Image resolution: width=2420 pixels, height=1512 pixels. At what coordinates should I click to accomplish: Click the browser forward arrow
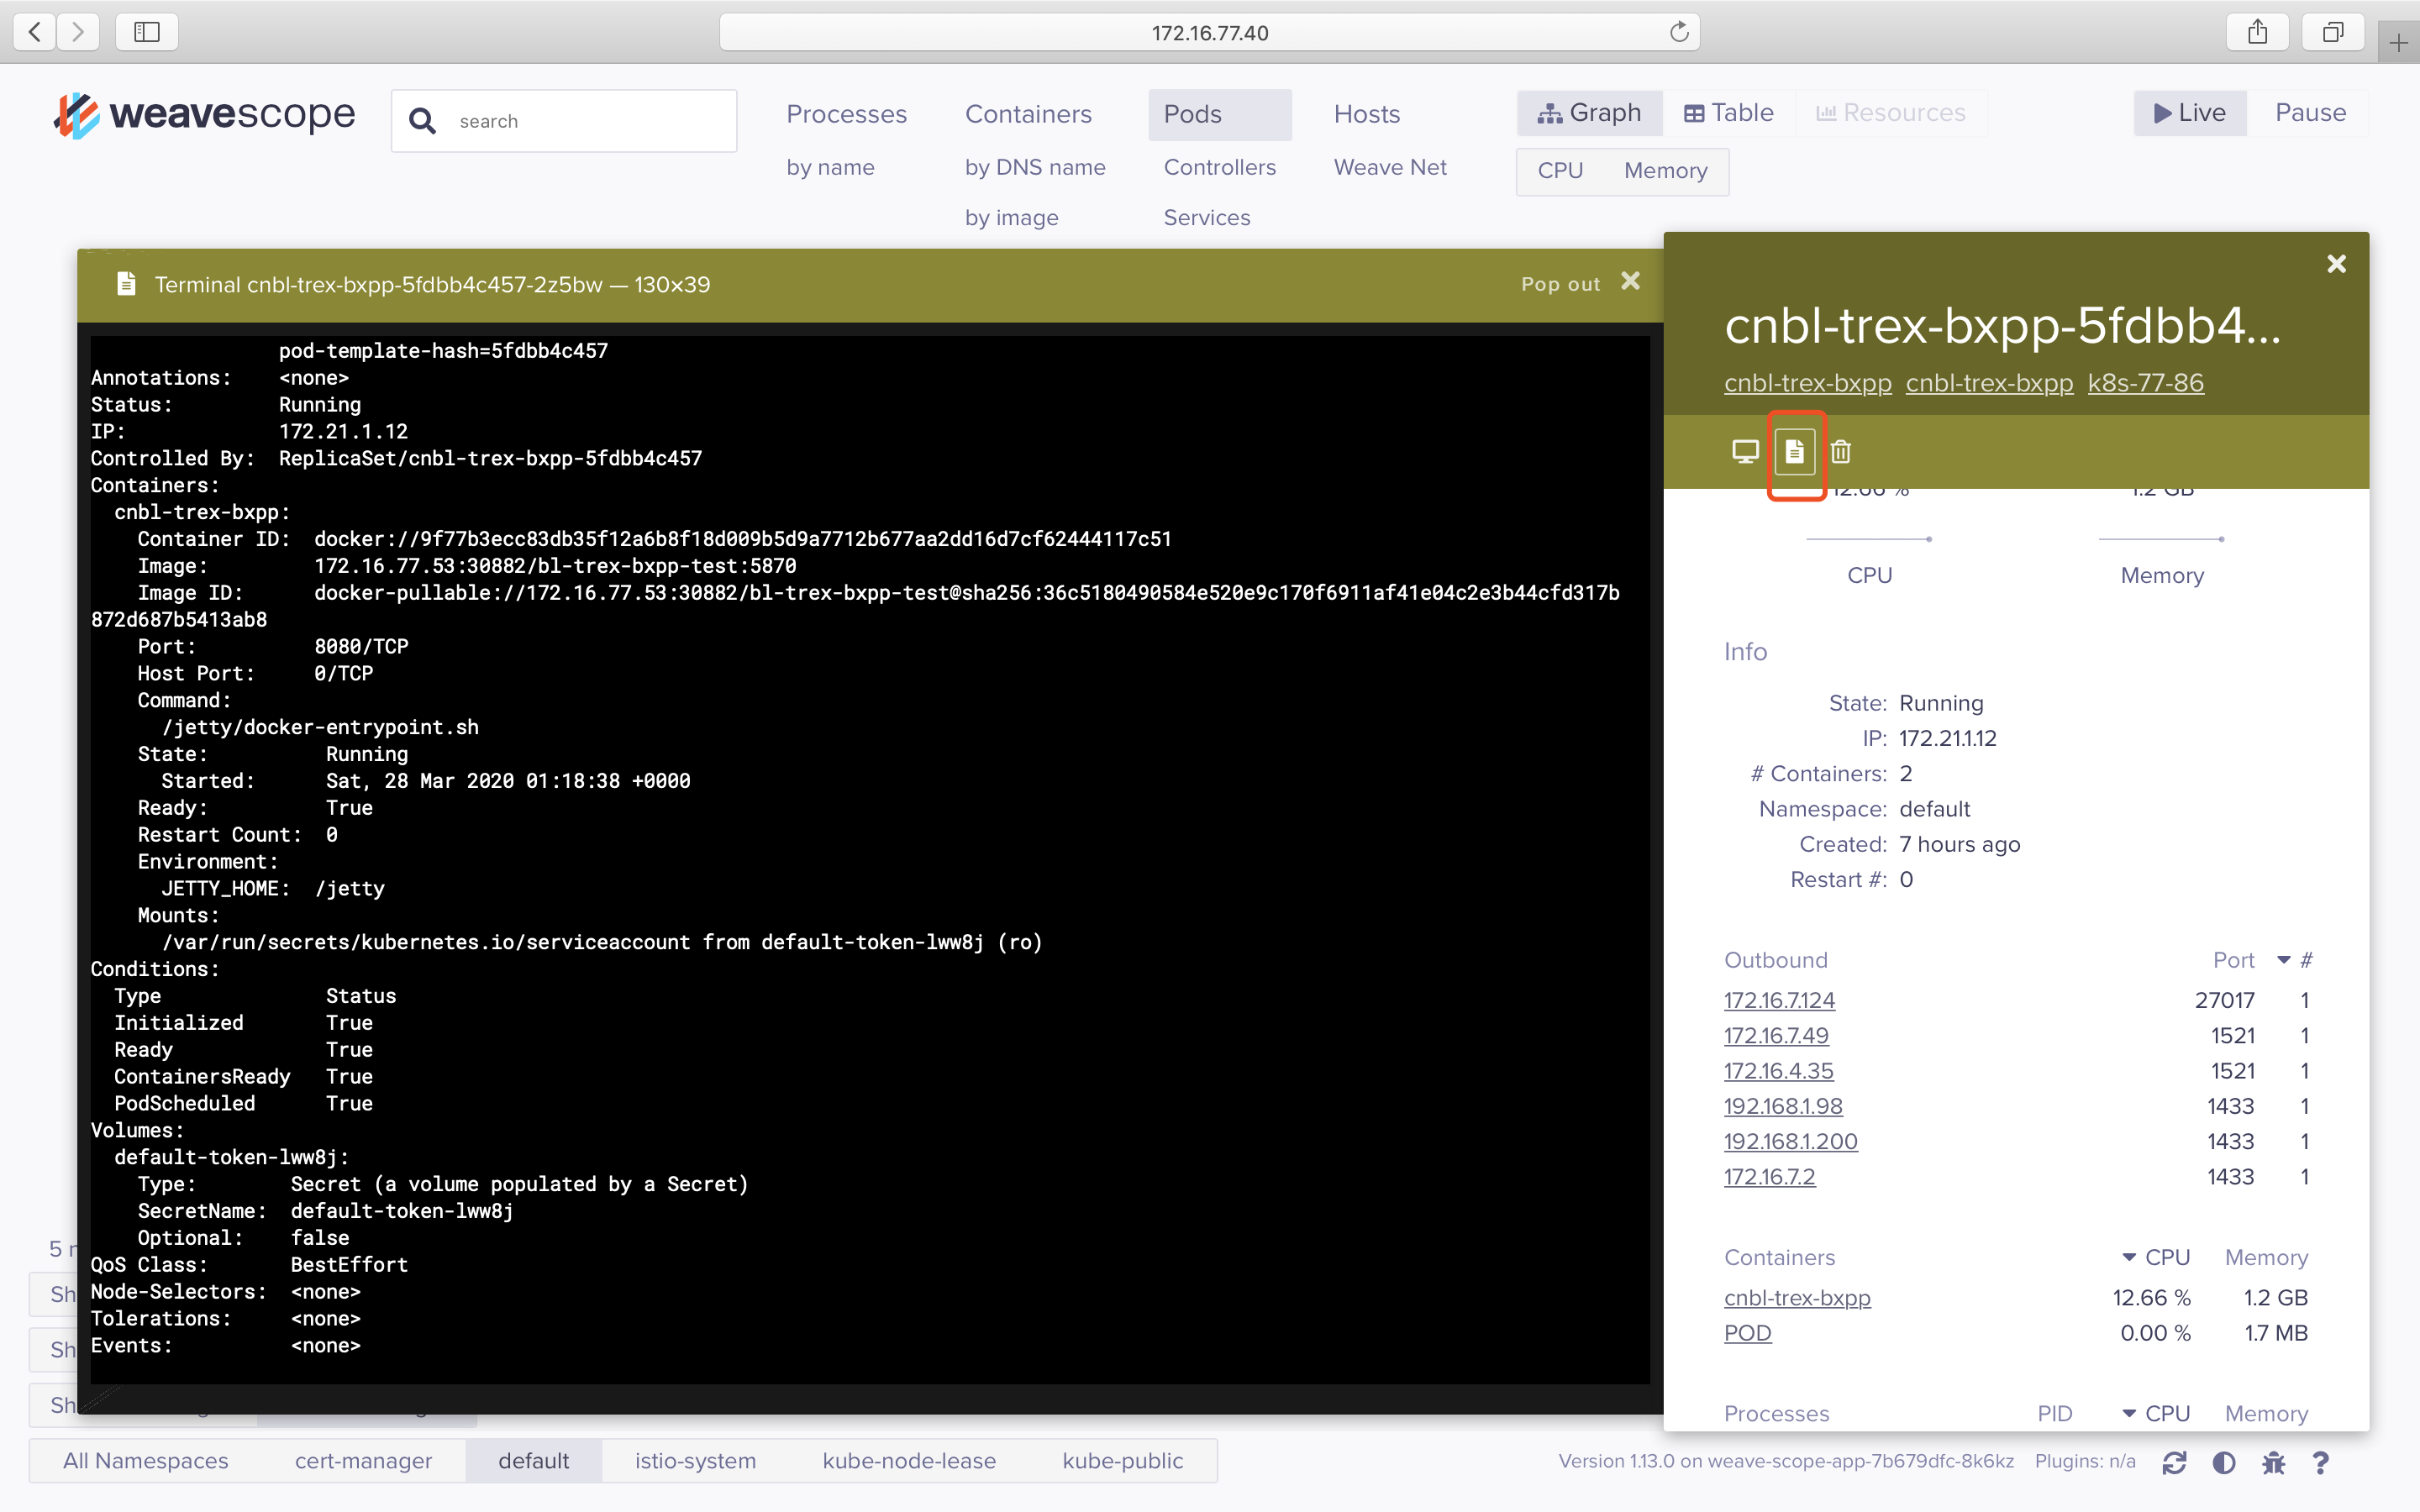pos(78,32)
